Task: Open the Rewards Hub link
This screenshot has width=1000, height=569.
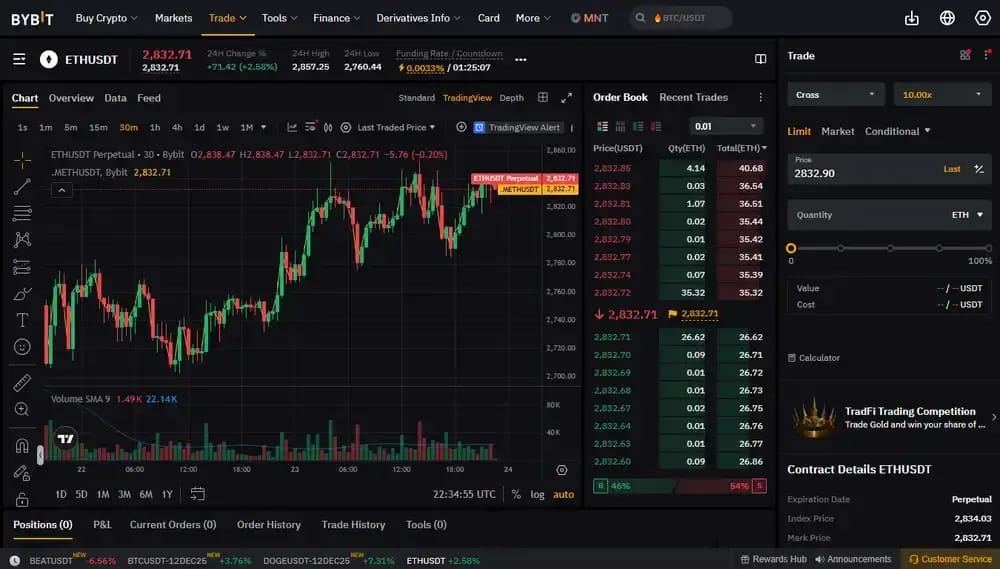Action: point(773,559)
